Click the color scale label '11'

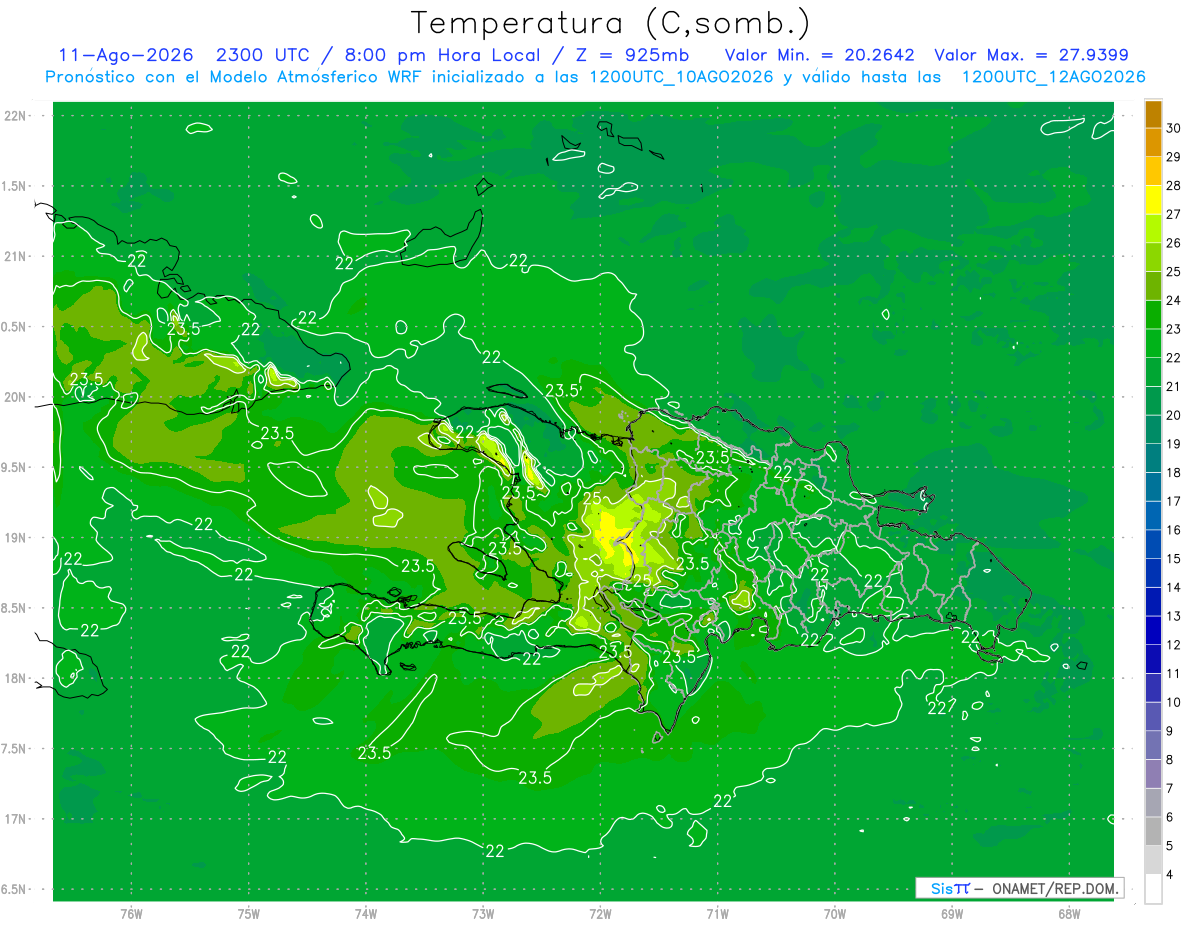click(x=1174, y=673)
